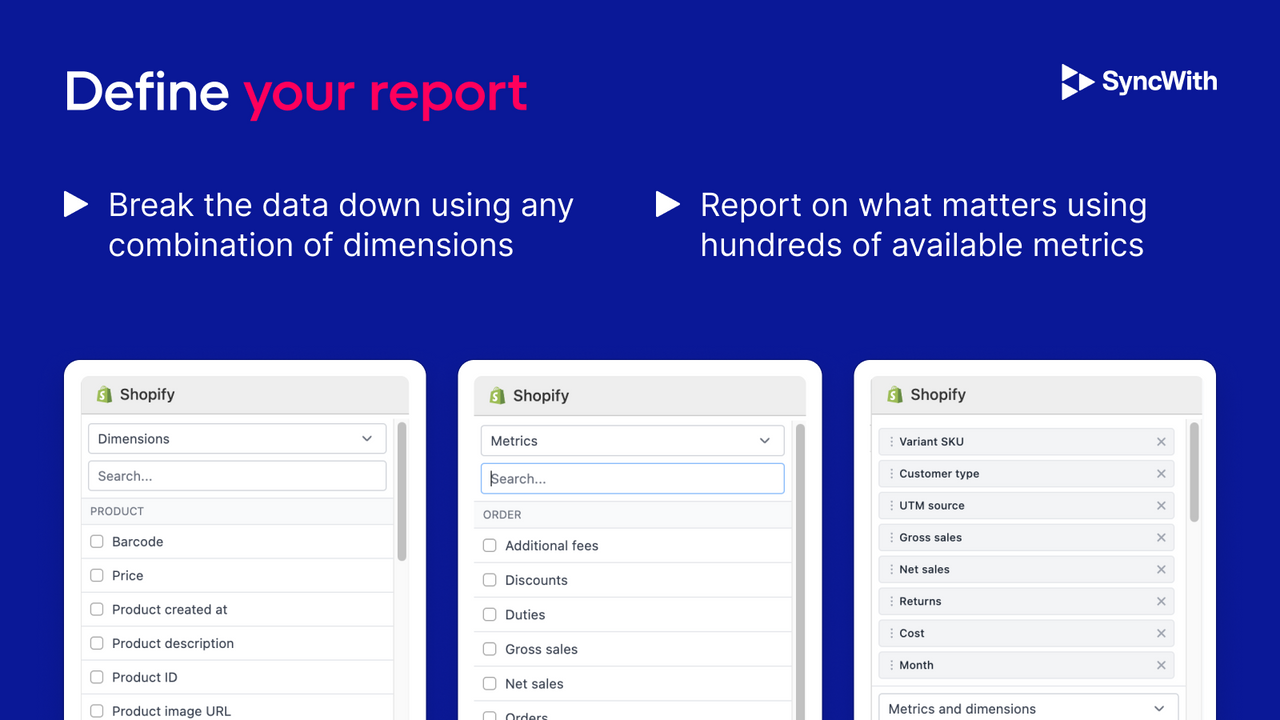Click the PRODUCT section heading
This screenshot has width=1280, height=720.
click(117, 511)
